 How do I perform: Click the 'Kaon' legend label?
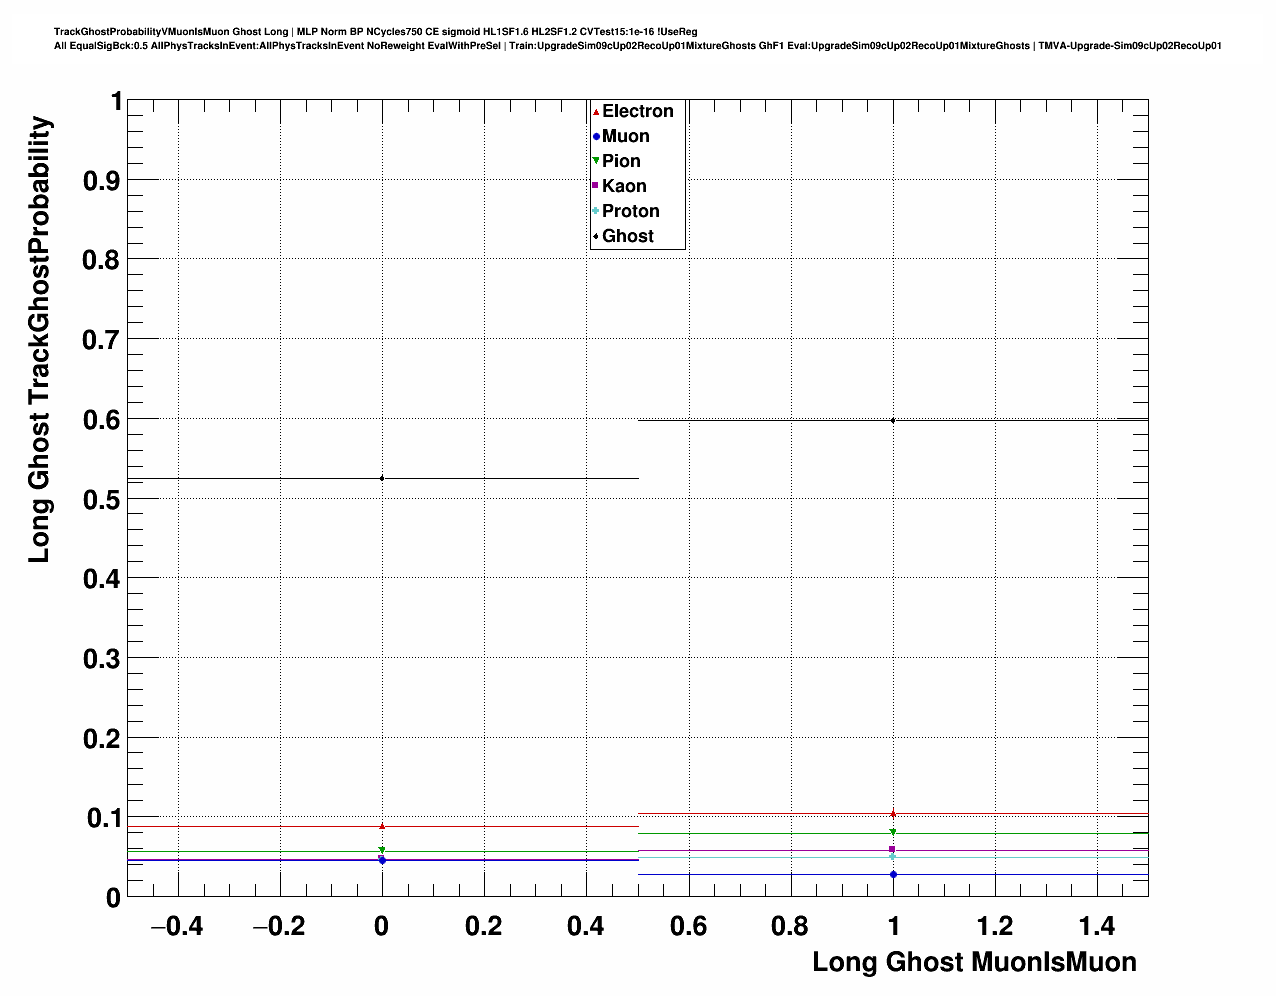pyautogui.click(x=624, y=186)
